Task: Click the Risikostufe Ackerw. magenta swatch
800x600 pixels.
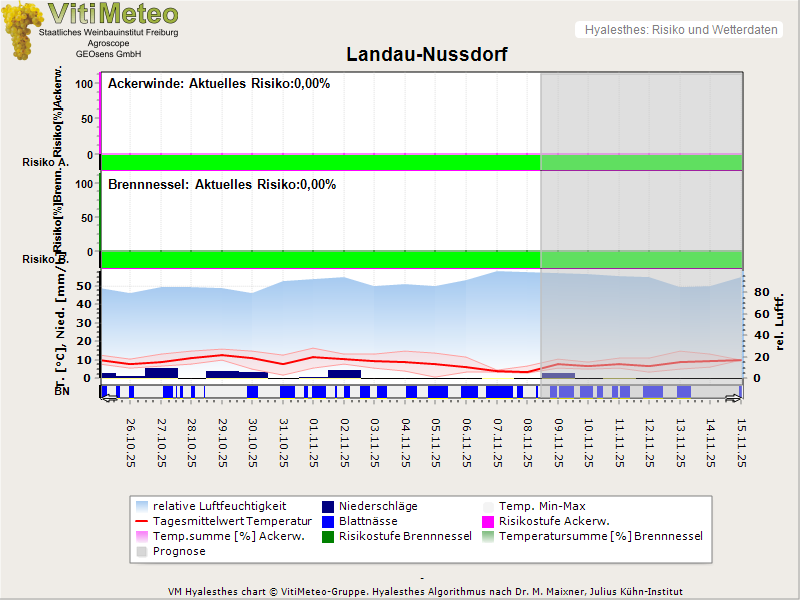Action: [x=489, y=521]
